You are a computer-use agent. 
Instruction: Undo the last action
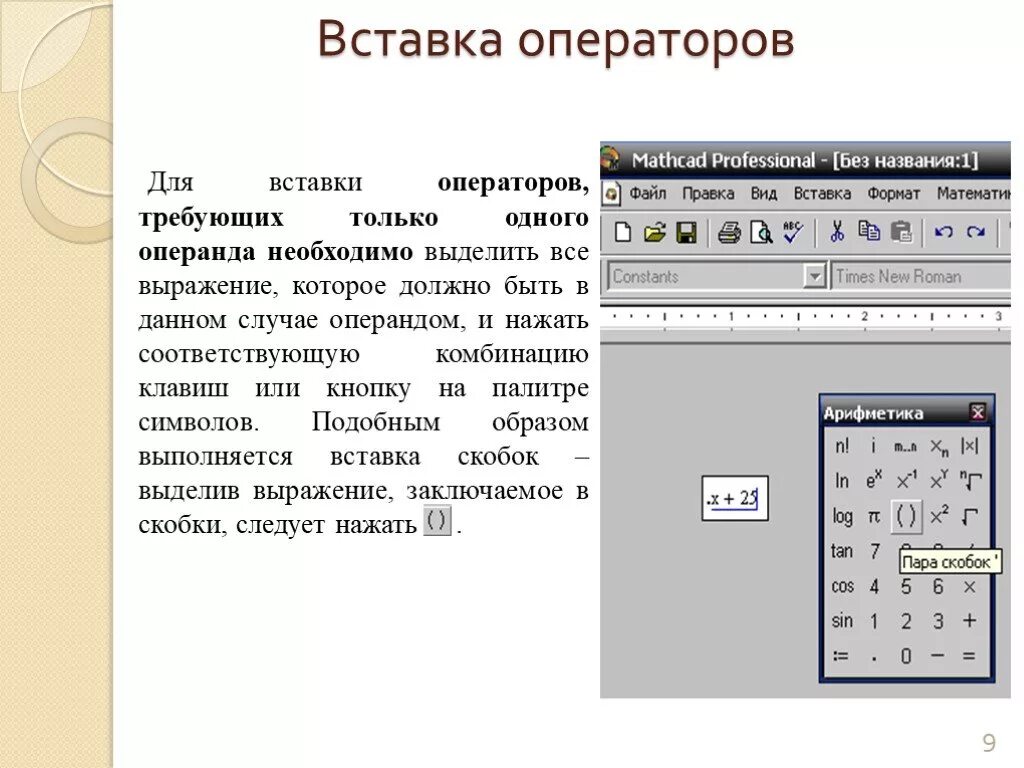tap(942, 232)
